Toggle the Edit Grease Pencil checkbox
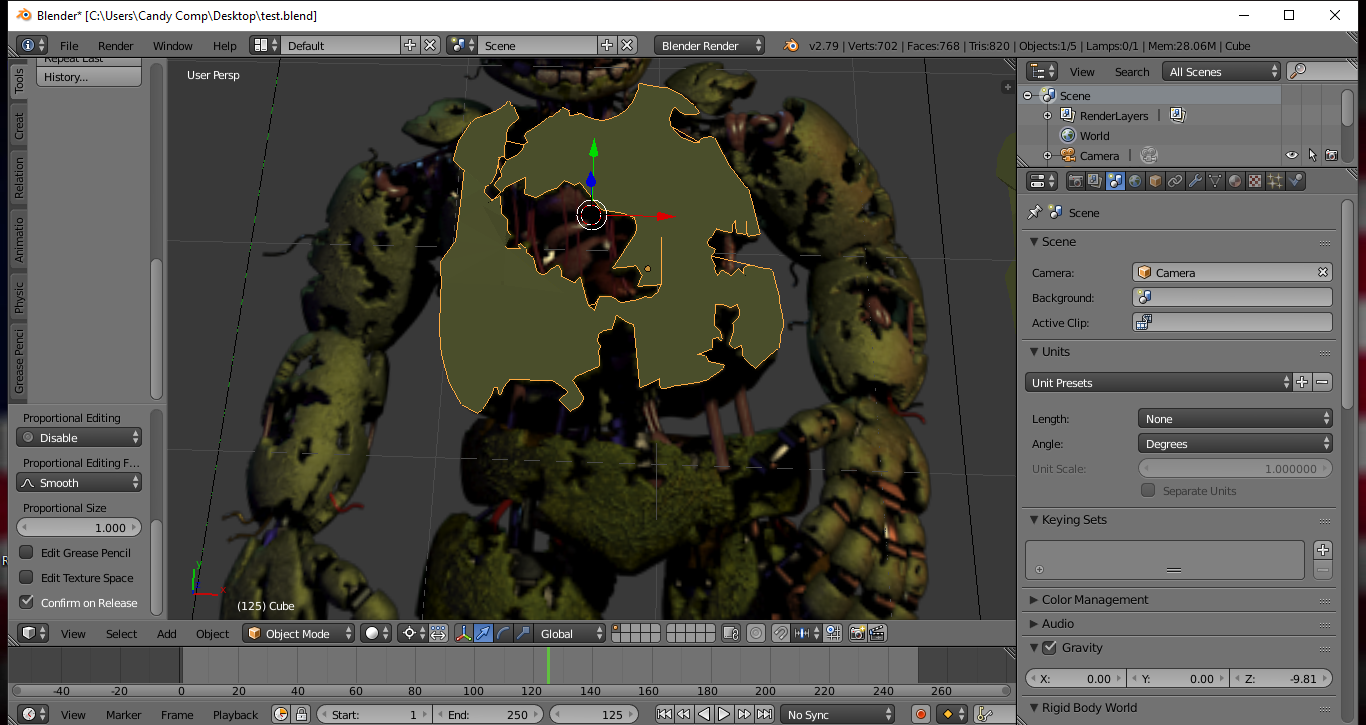Screen dimensions: 1366x725 (x=27, y=552)
